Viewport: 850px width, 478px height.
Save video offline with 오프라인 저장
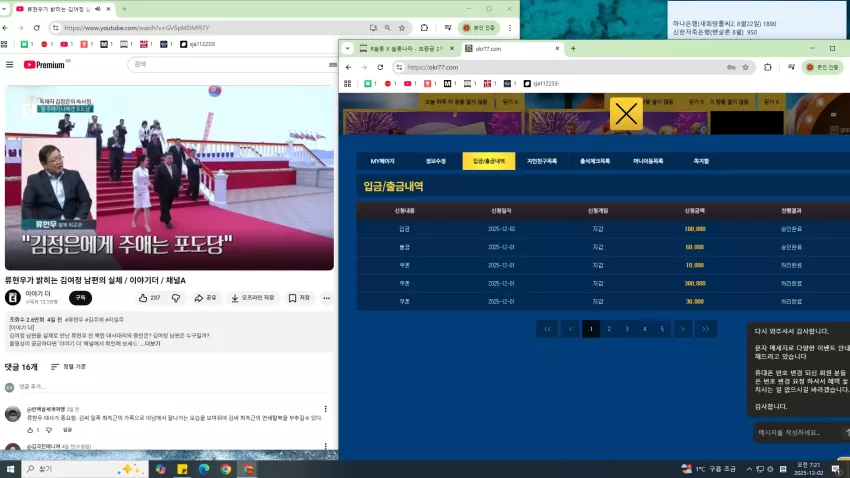[x=253, y=298]
